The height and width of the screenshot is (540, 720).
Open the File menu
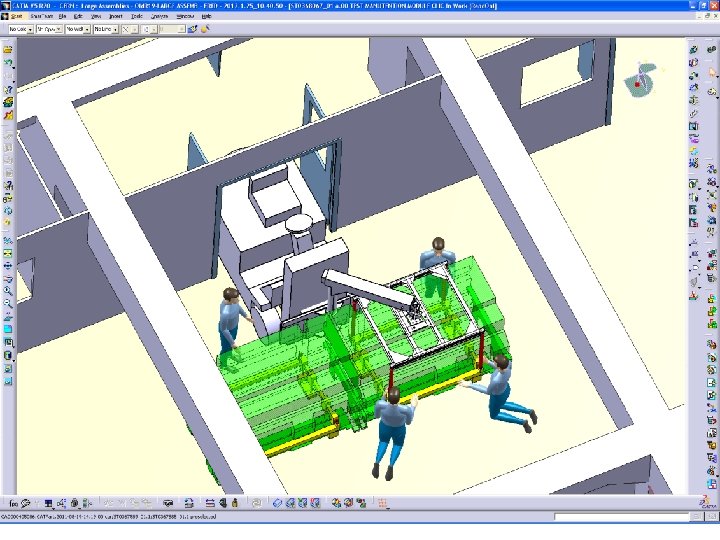tap(62, 16)
